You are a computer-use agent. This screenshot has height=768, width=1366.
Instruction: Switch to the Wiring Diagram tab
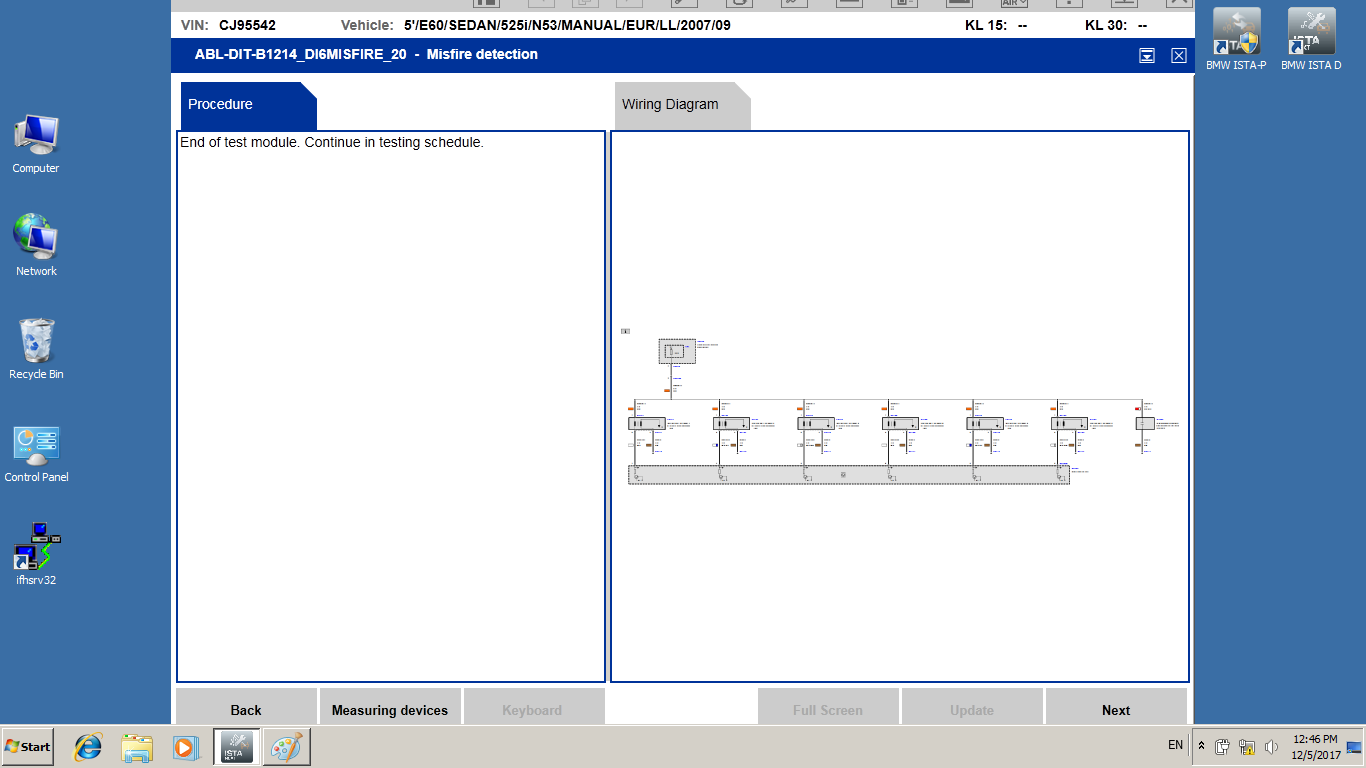pos(680,105)
